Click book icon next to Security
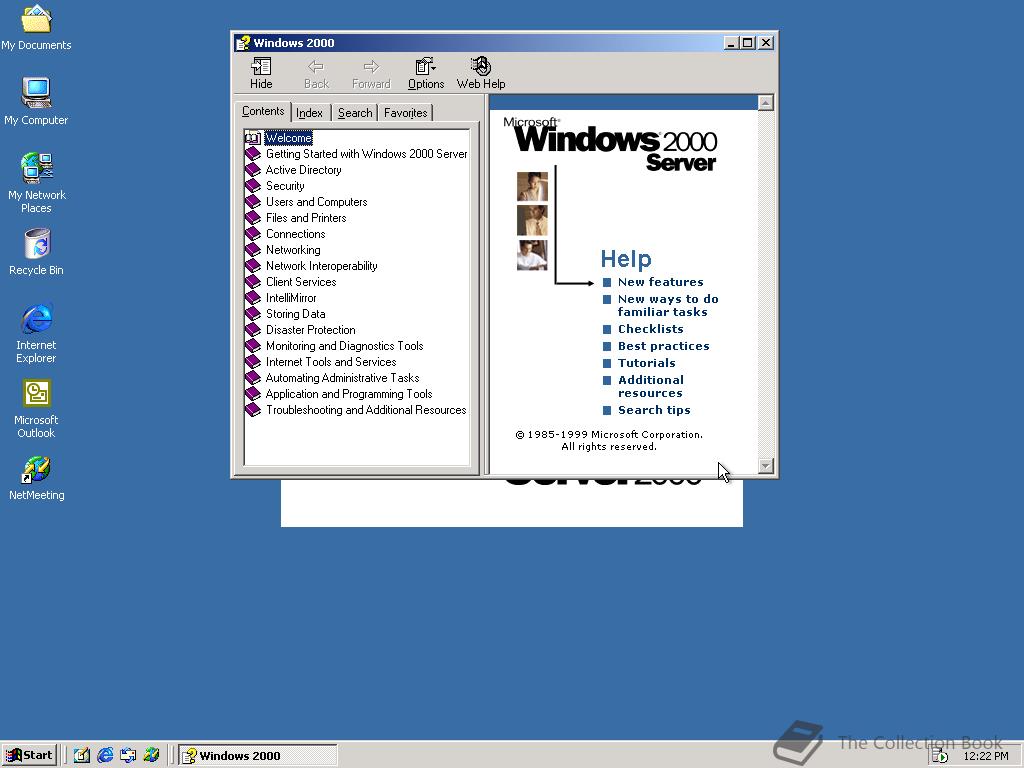1024x768 pixels. [253, 186]
